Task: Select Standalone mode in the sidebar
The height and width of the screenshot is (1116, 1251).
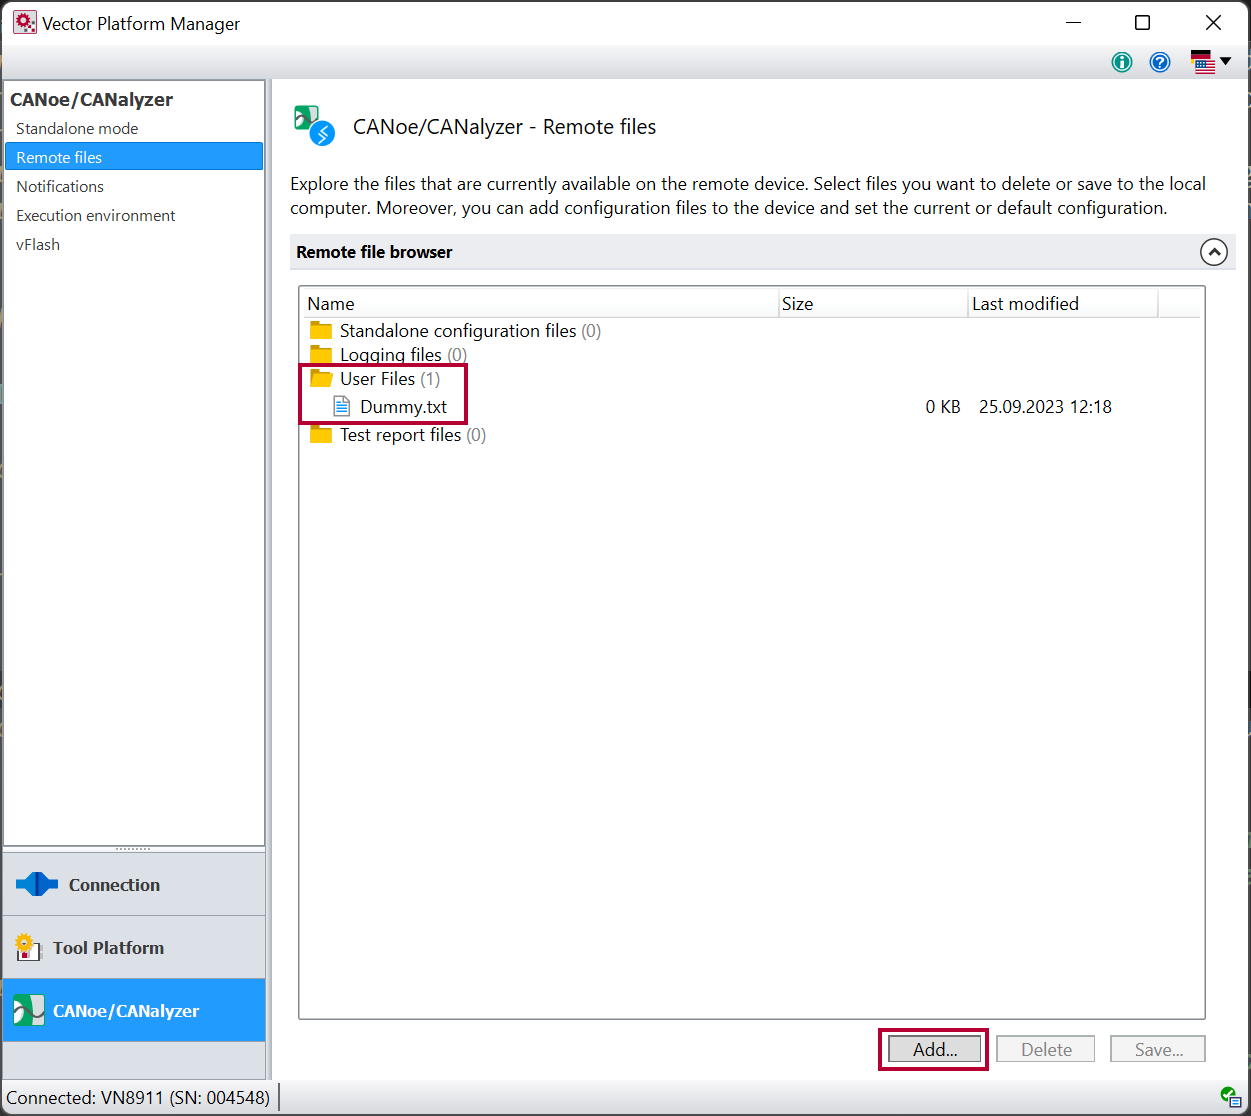Action: (77, 128)
